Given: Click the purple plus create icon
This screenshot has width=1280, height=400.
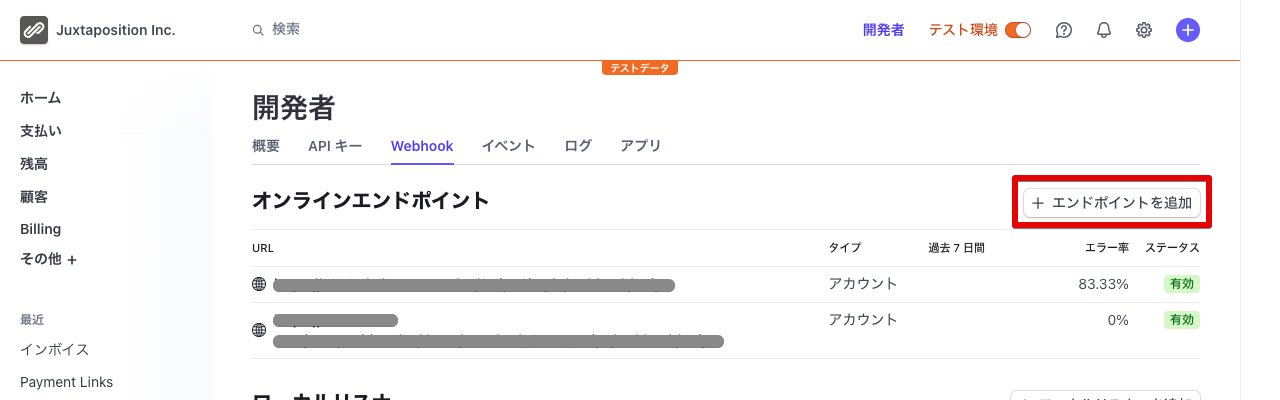Looking at the screenshot, I should coord(1188,30).
